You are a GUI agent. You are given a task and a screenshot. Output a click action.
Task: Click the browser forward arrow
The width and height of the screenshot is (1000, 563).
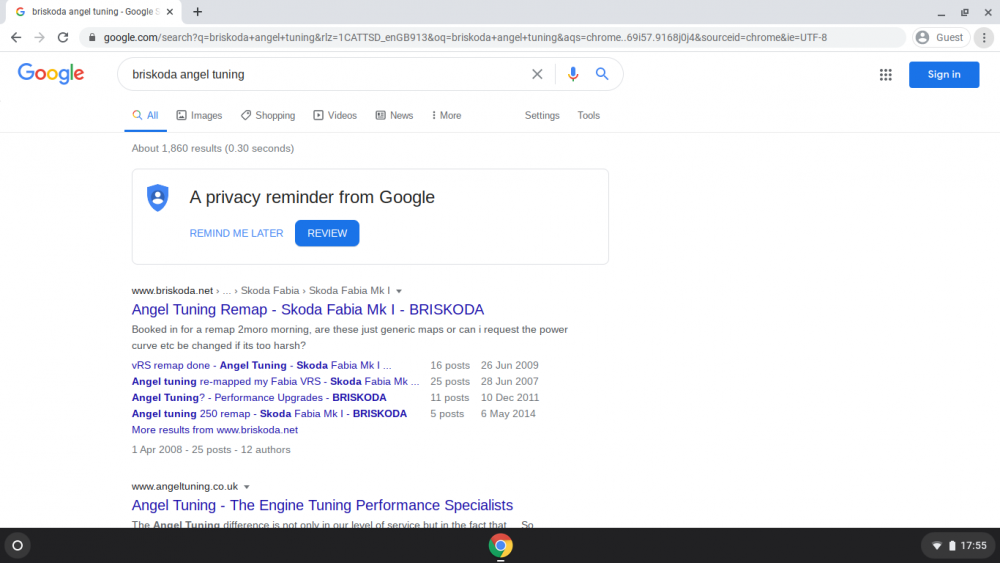[40, 38]
